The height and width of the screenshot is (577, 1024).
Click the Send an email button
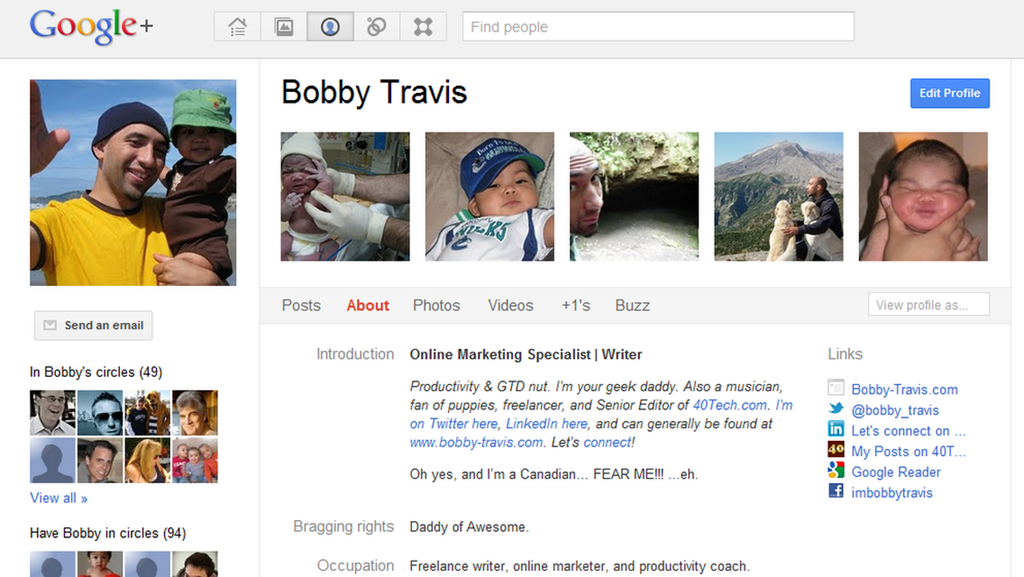[93, 325]
